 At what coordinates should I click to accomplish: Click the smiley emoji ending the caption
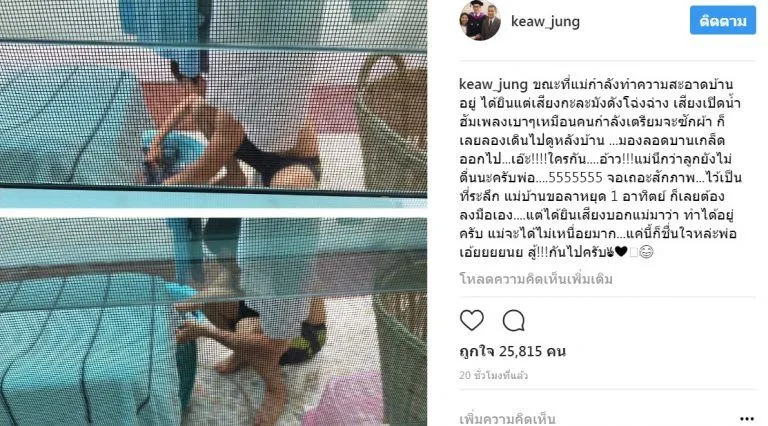[646, 252]
